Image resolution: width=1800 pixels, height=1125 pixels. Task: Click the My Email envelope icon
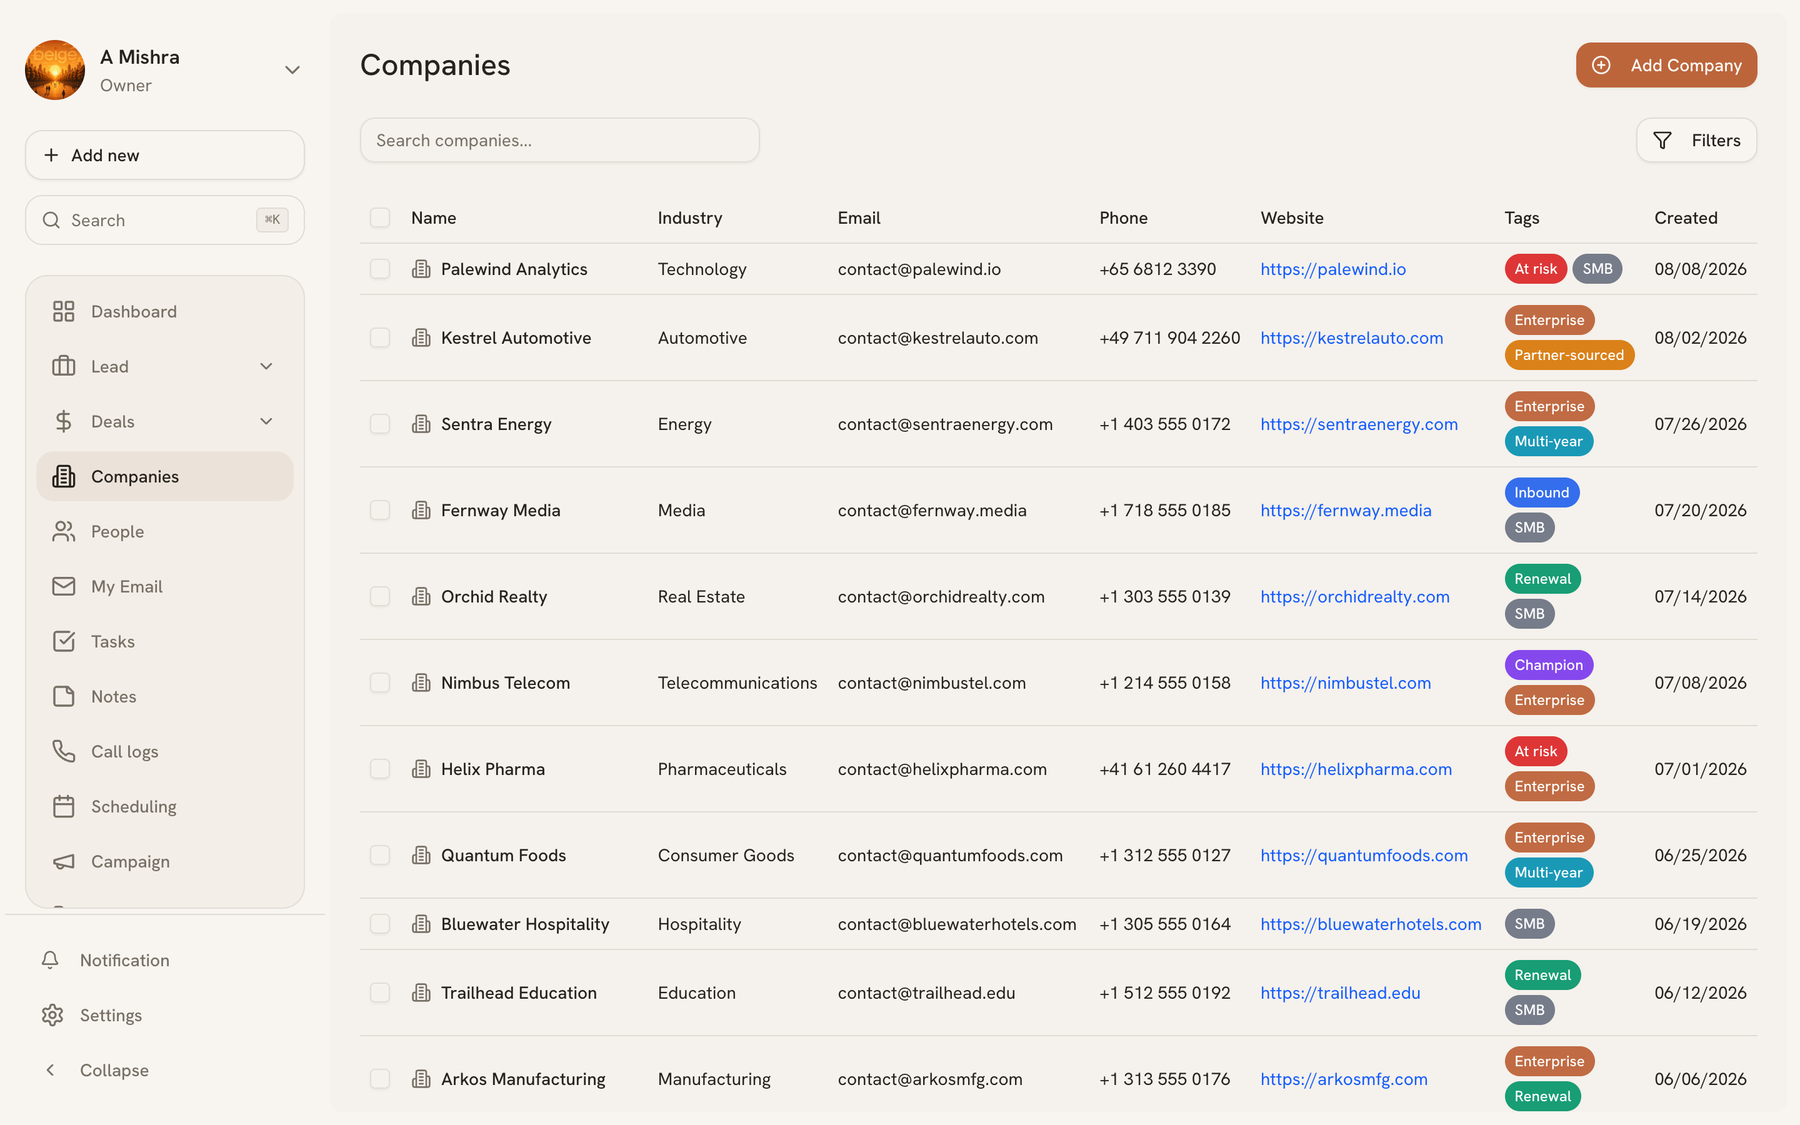(x=64, y=587)
